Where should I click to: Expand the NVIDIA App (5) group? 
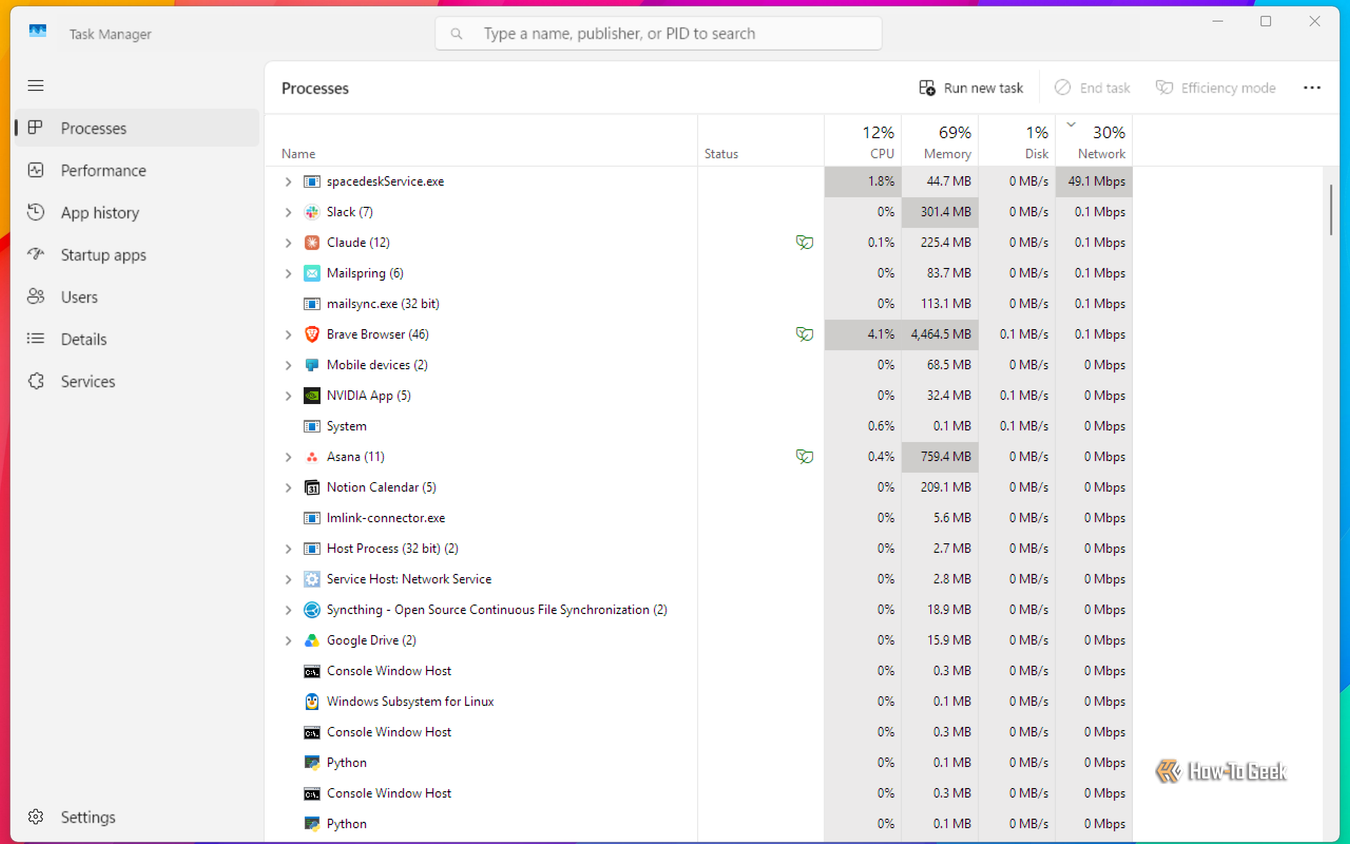tap(288, 396)
